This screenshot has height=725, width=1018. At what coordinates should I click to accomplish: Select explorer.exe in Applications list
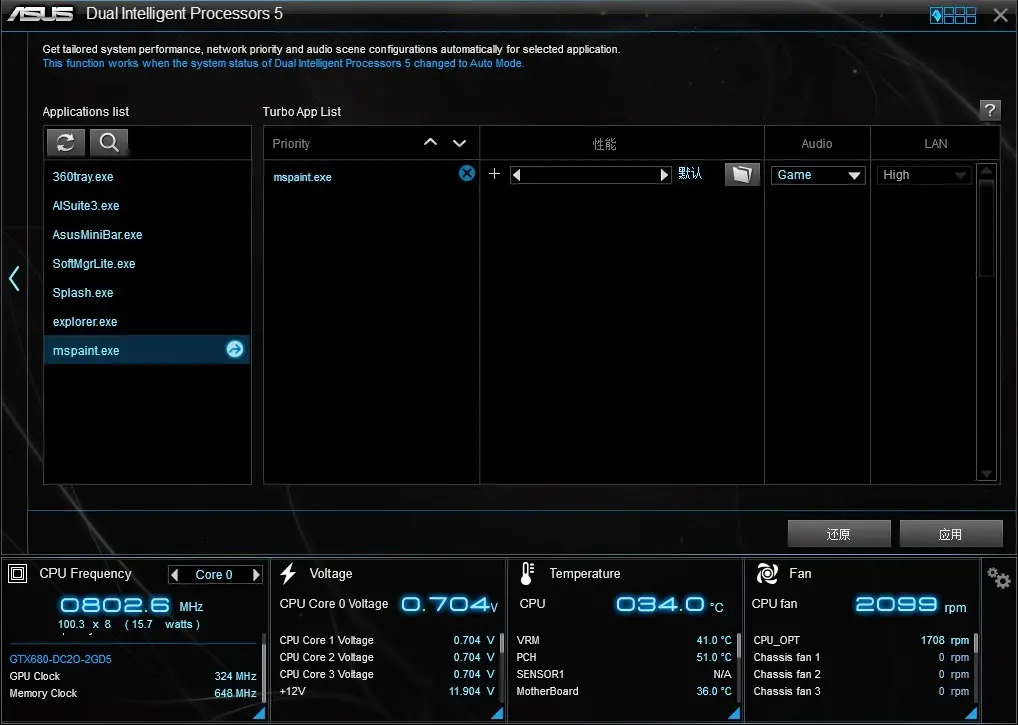(x=147, y=322)
